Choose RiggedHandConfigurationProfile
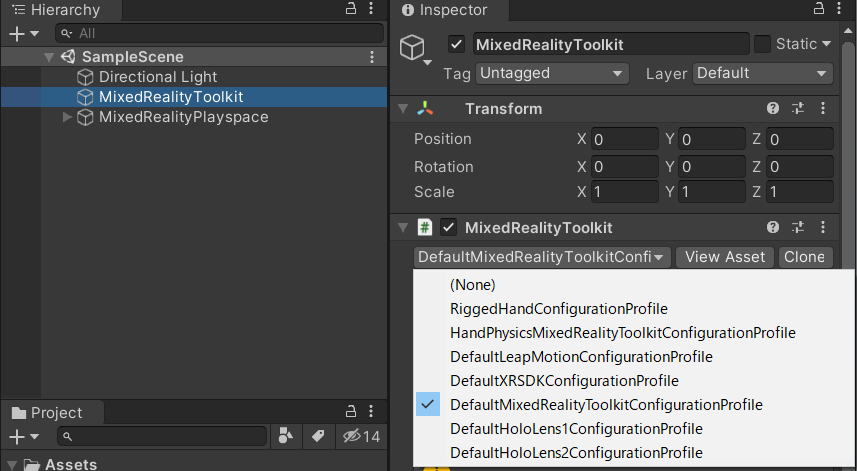 pyautogui.click(x=635, y=309)
